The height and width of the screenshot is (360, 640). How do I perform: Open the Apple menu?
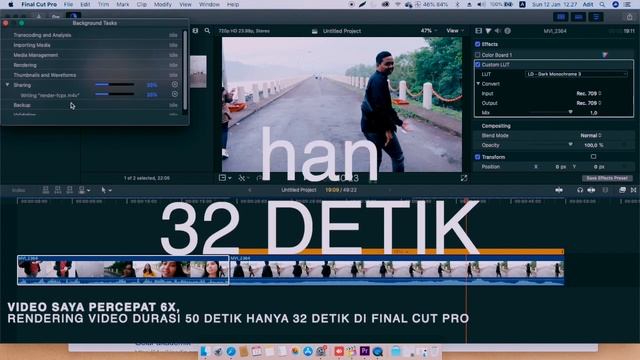[11, 4]
